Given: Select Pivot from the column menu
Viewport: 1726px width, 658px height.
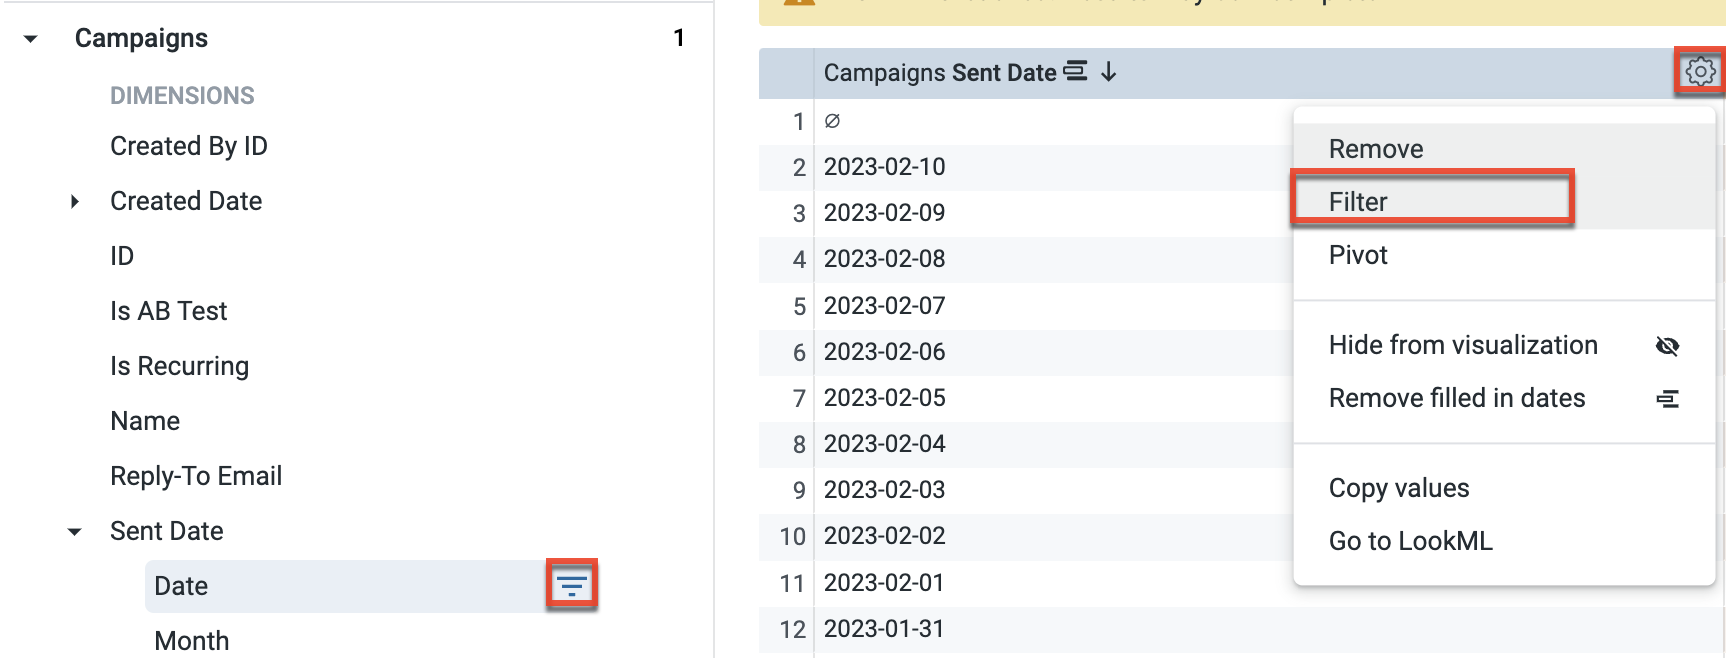Looking at the screenshot, I should click(1358, 255).
